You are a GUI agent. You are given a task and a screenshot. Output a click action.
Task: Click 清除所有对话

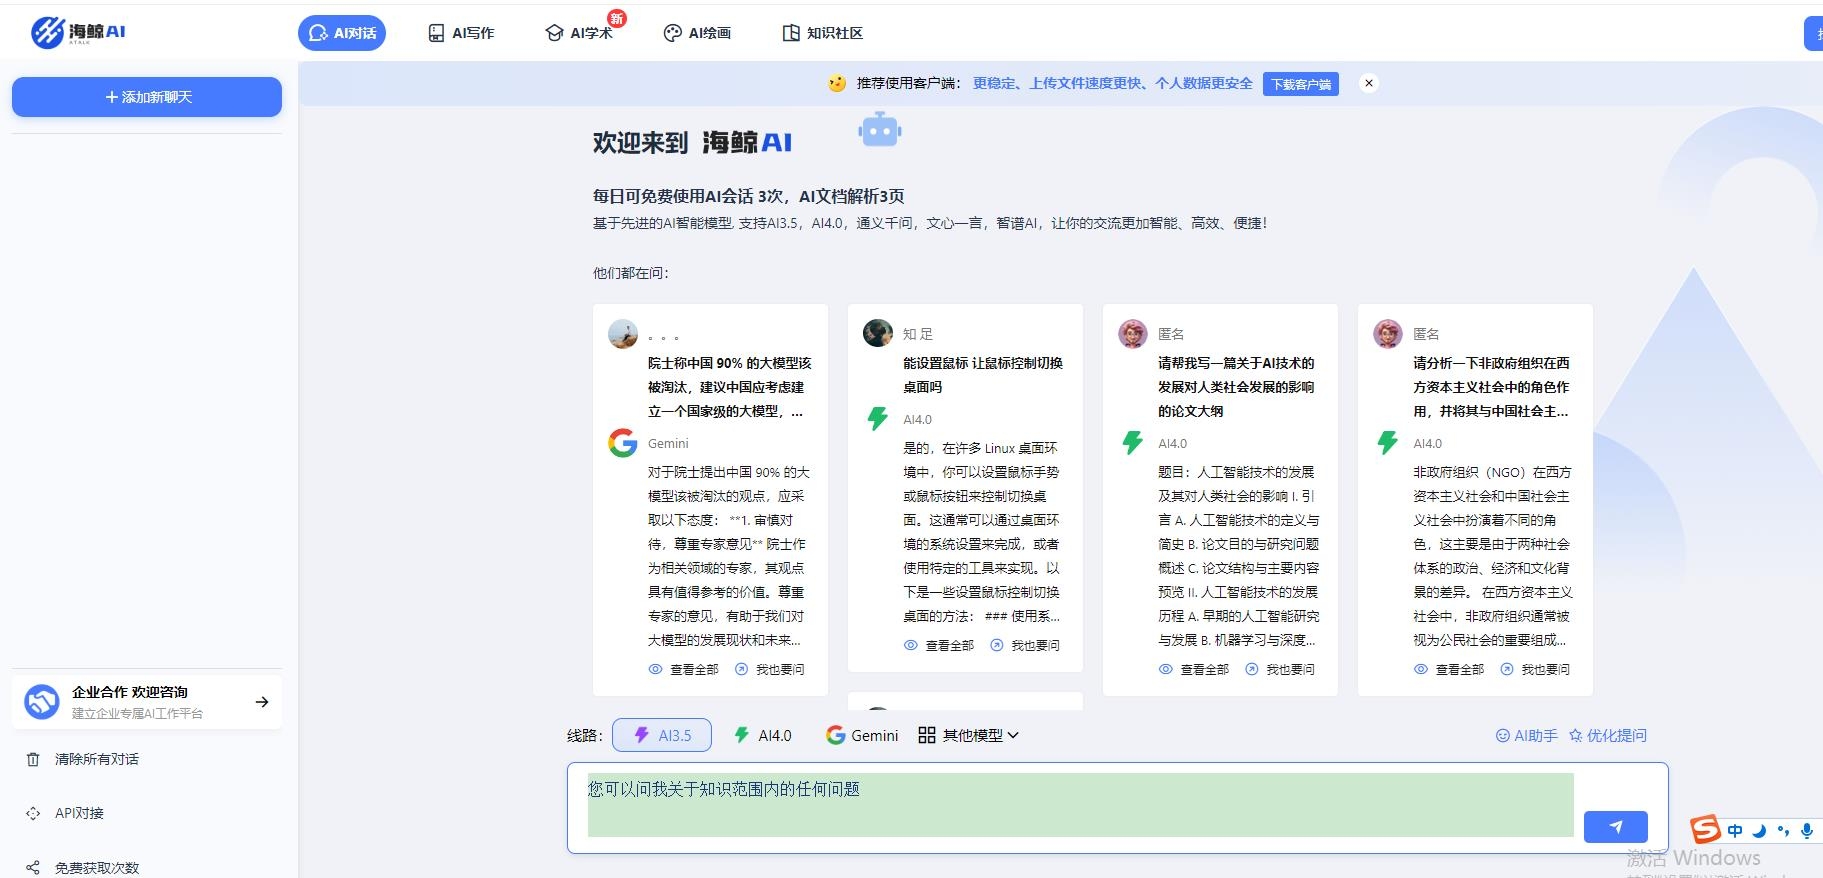[97, 759]
